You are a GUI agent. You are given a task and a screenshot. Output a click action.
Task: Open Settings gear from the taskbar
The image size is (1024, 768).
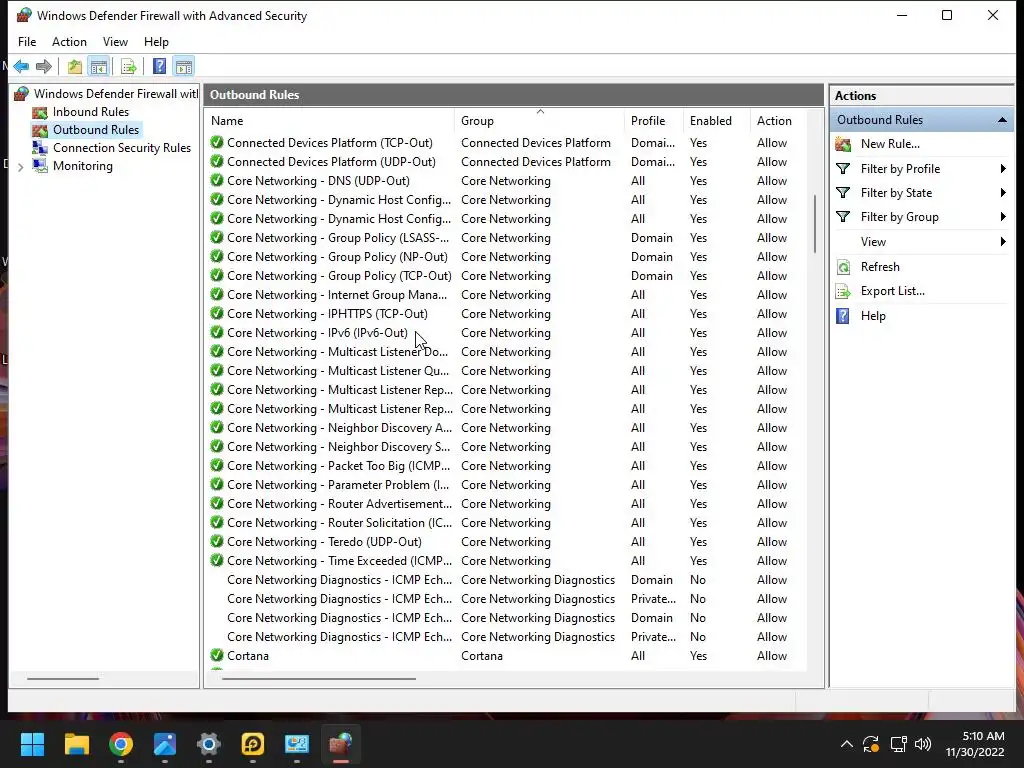pos(209,744)
